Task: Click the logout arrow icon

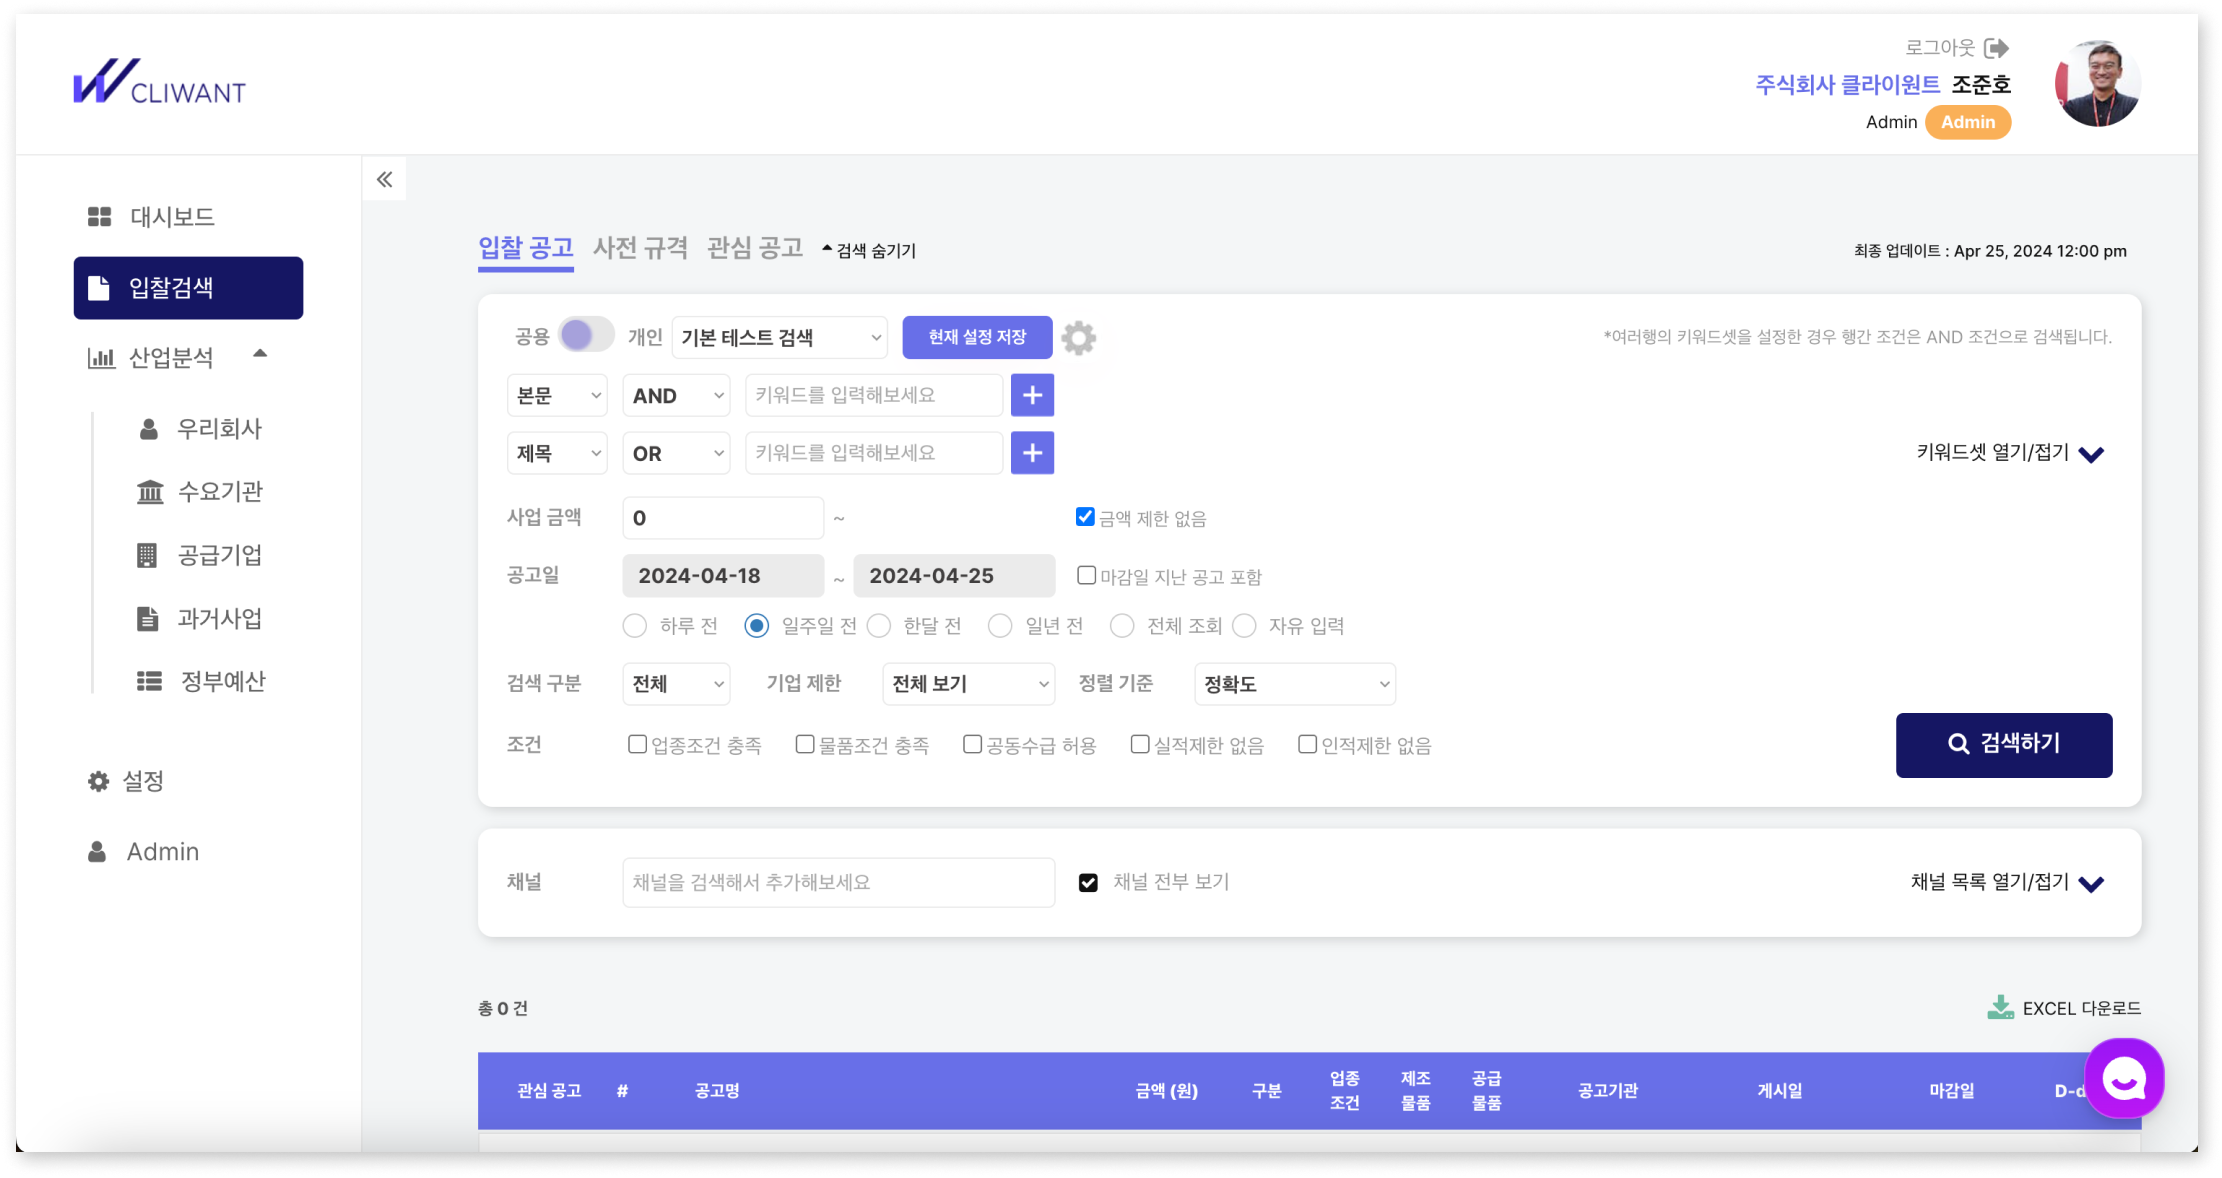Action: click(1996, 48)
